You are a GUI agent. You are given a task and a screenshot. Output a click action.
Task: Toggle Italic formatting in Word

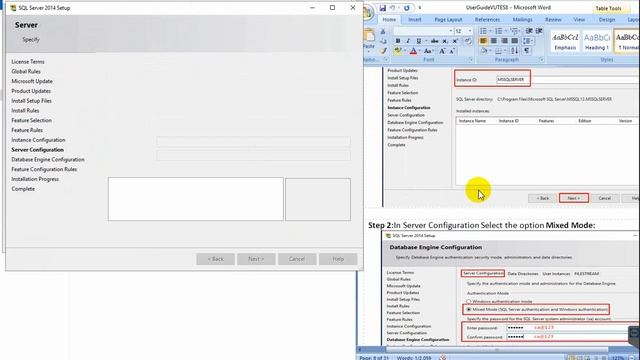pyautogui.click(x=408, y=41)
